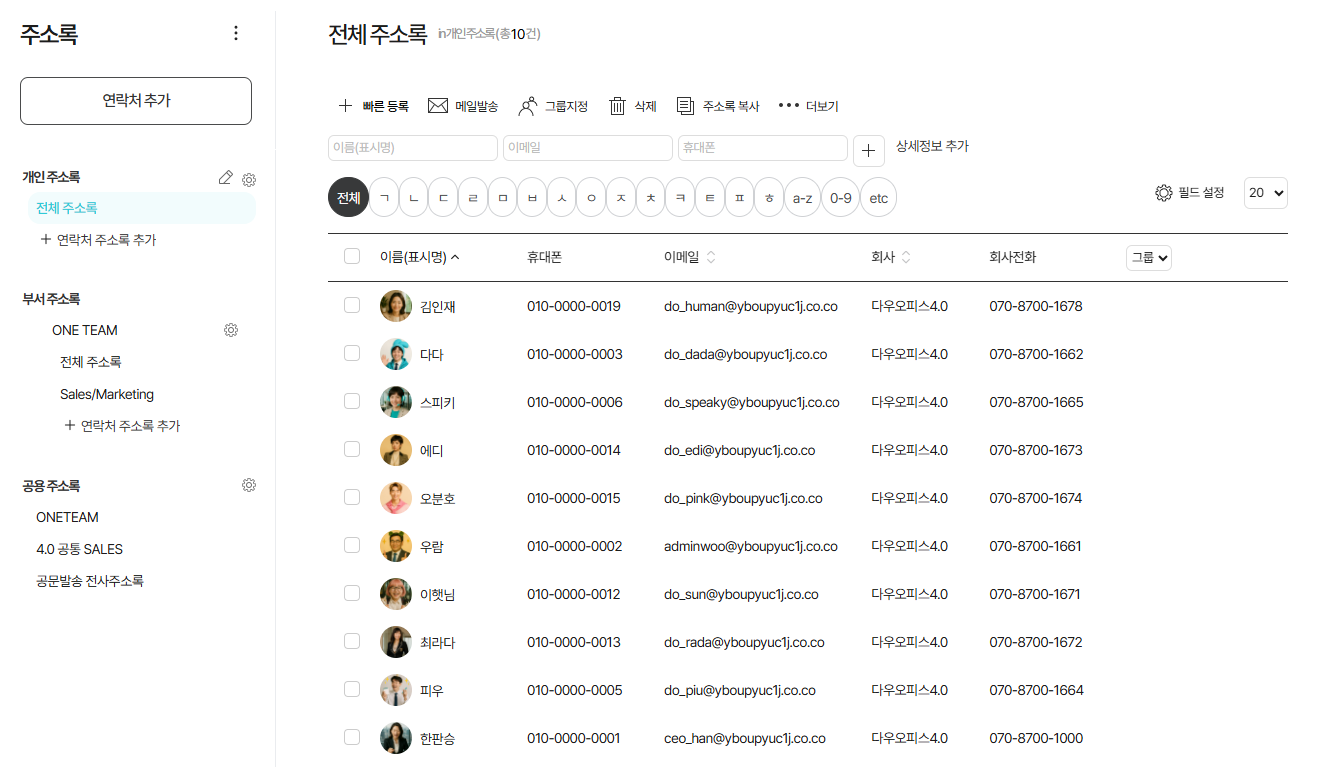Viewport: 1321px width, 767px height.
Task: Open the 그룹 dropdown in table header
Action: (1148, 257)
